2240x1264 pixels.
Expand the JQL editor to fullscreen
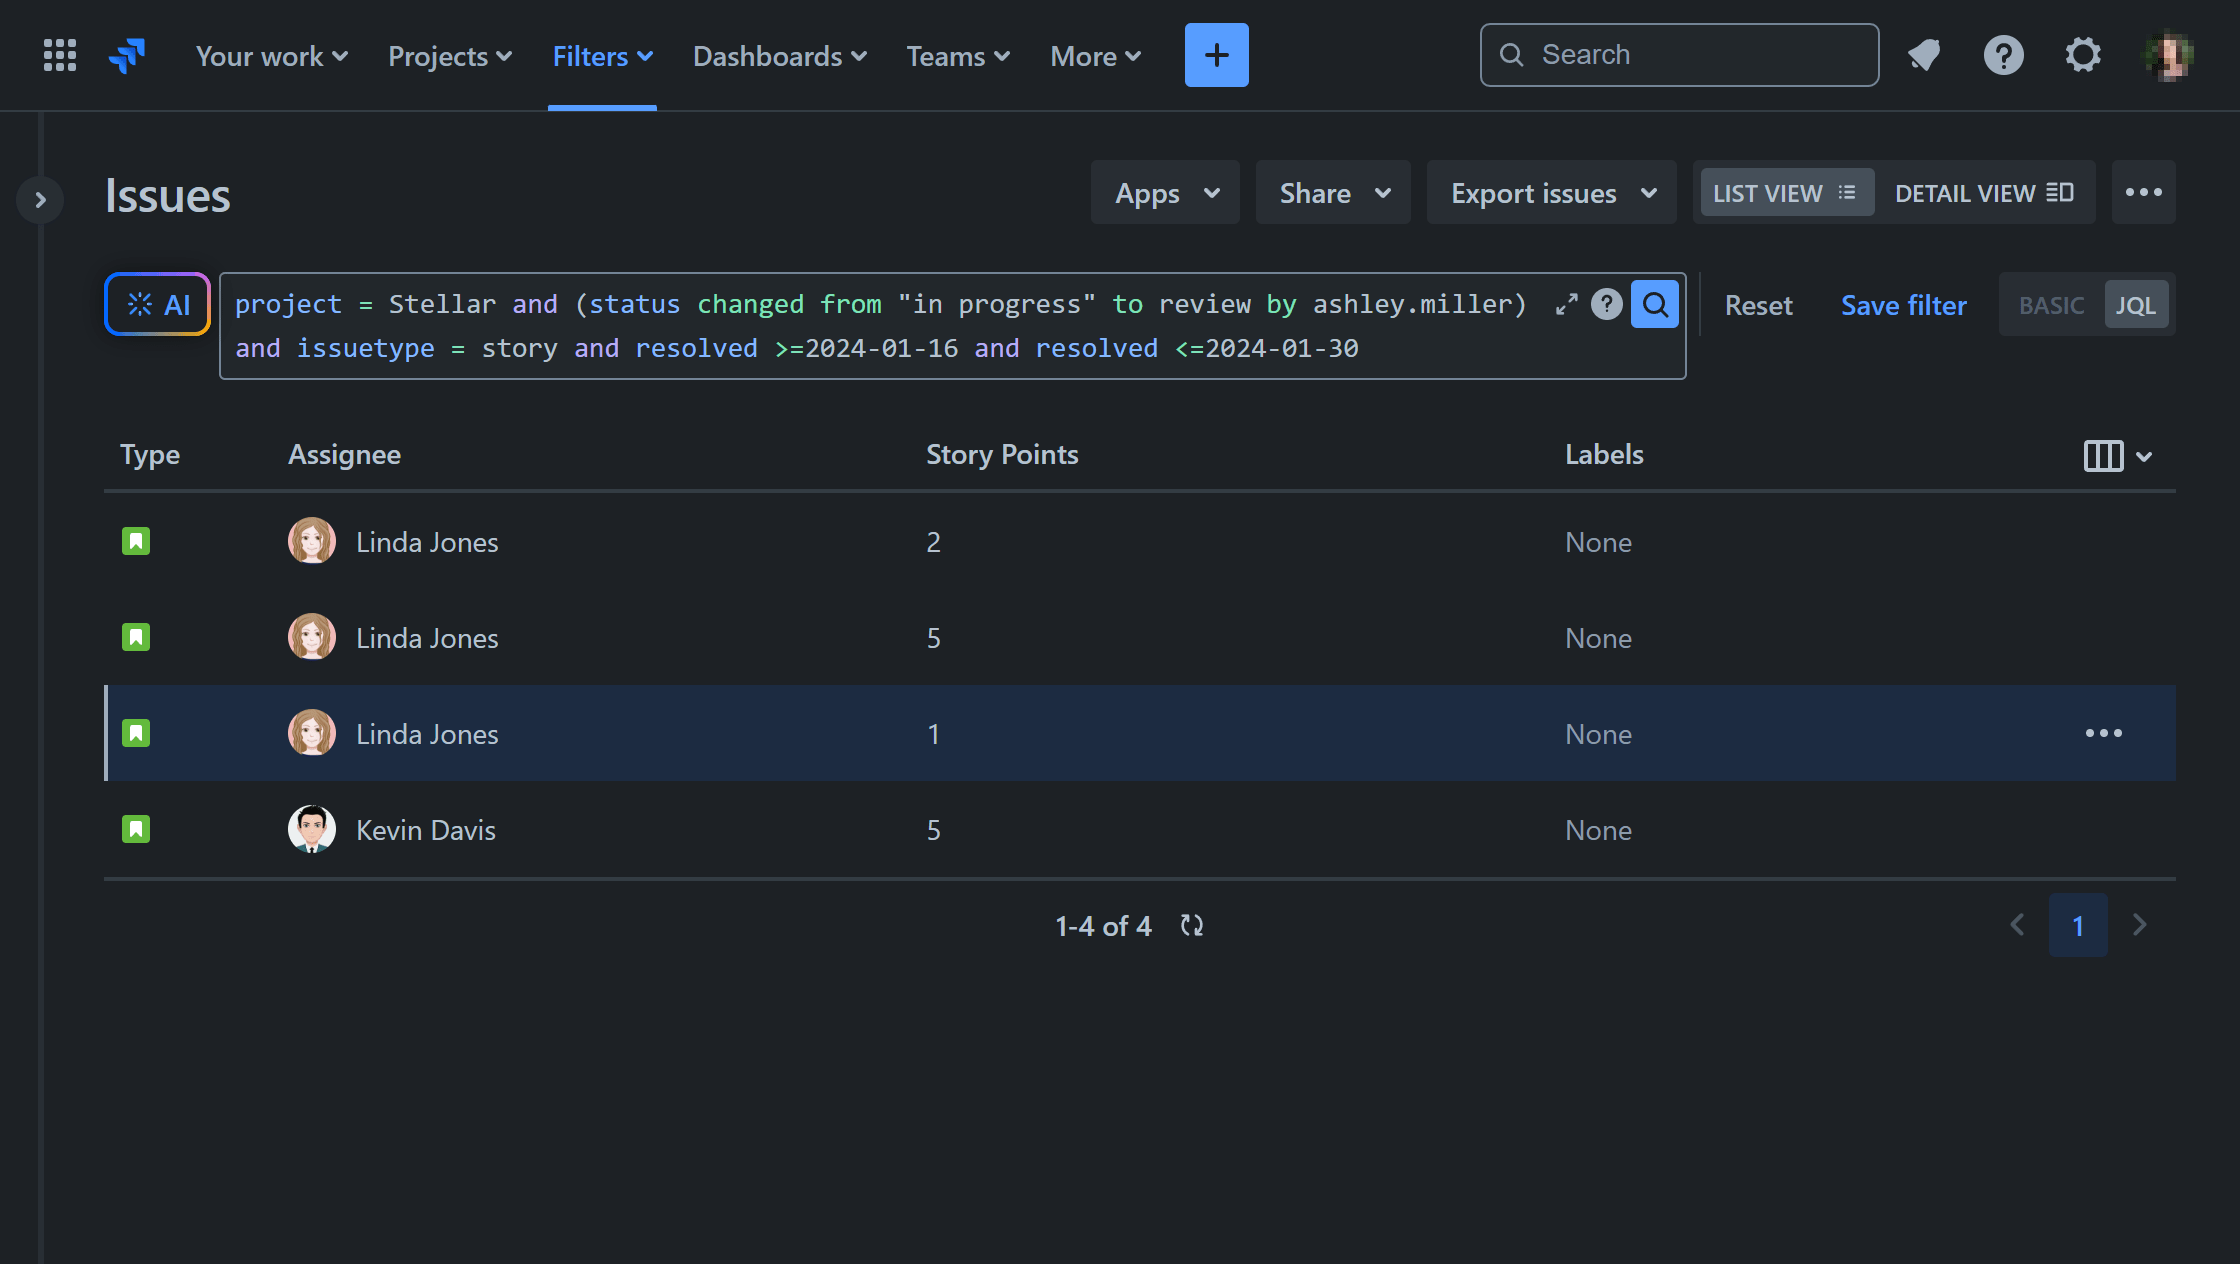coord(1566,303)
